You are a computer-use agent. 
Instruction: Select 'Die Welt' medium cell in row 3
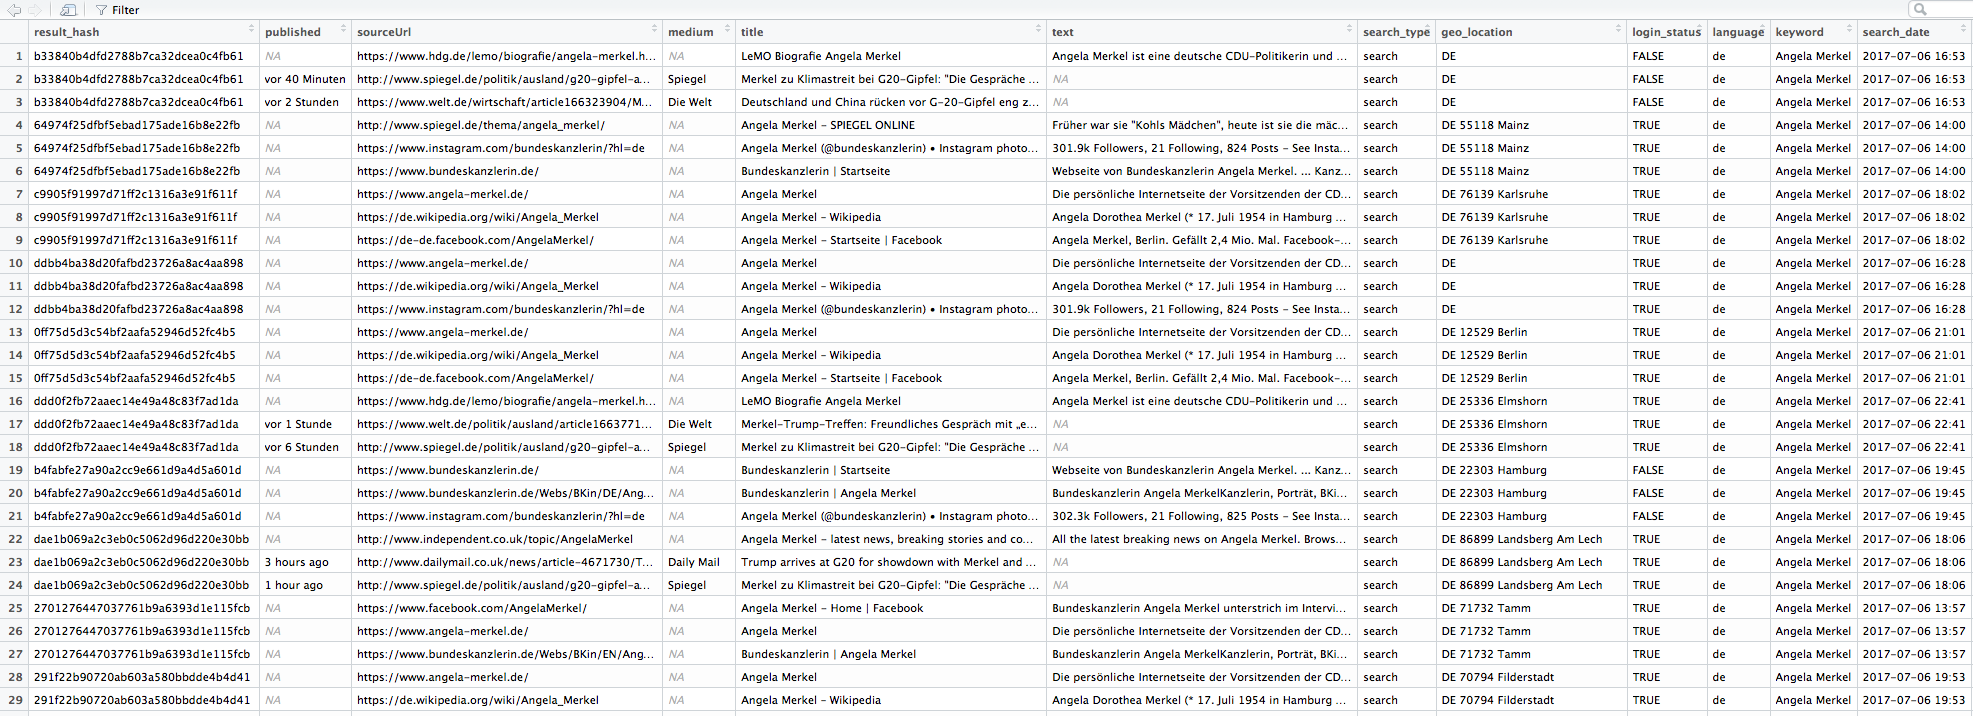pyautogui.click(x=698, y=102)
